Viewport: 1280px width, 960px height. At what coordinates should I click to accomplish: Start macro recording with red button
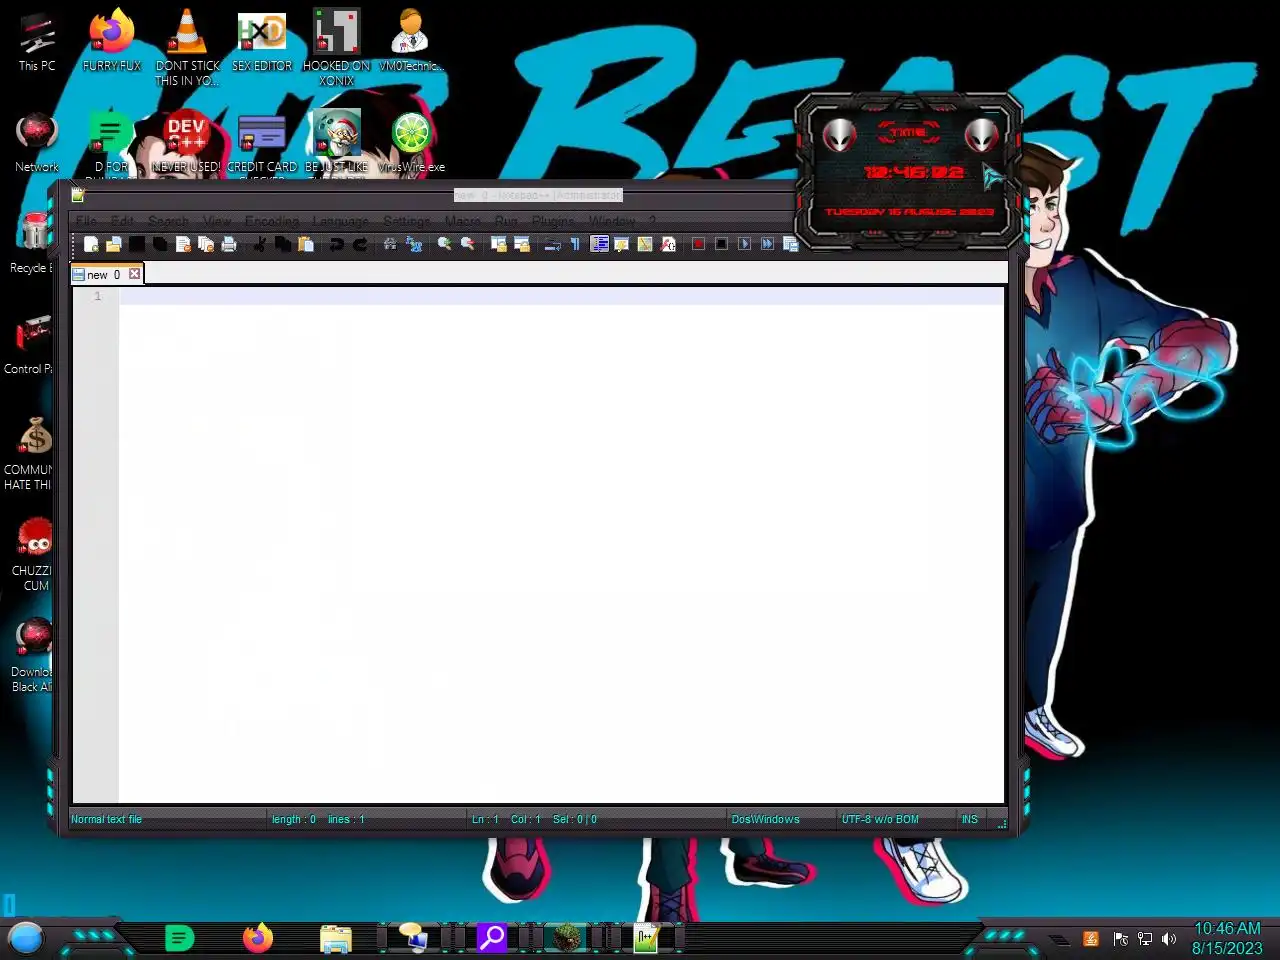click(x=699, y=244)
